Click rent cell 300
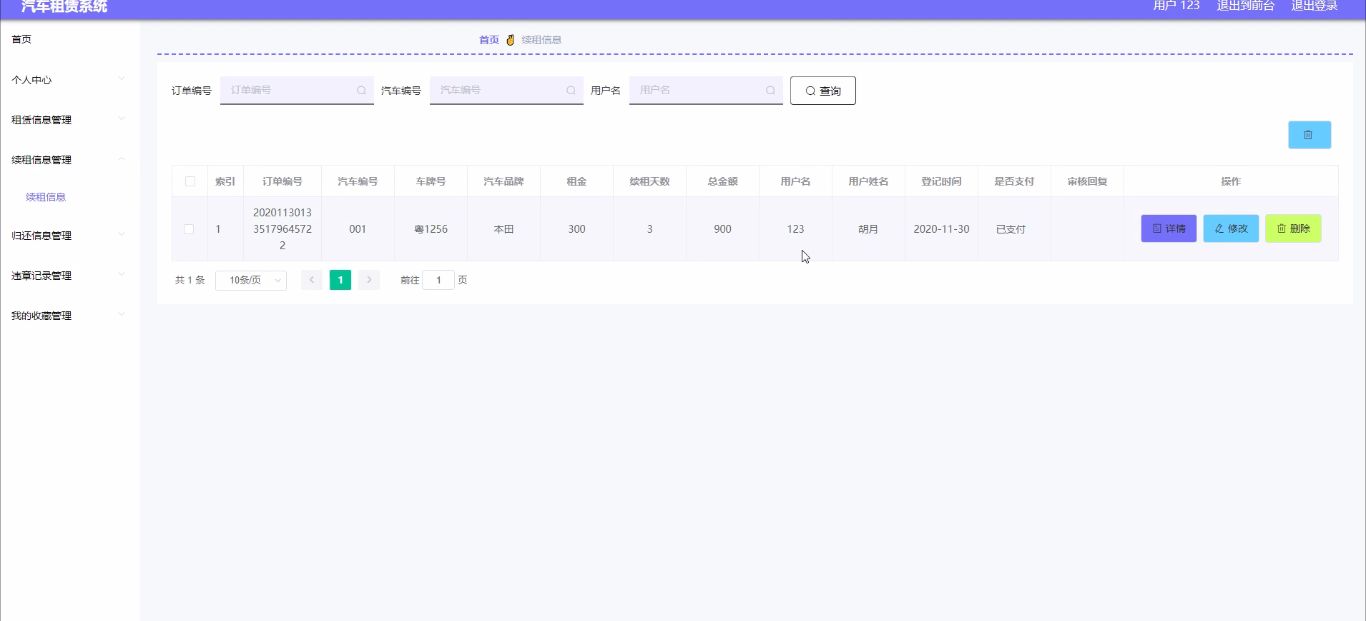This screenshot has height=621, width=1366. 577,229
